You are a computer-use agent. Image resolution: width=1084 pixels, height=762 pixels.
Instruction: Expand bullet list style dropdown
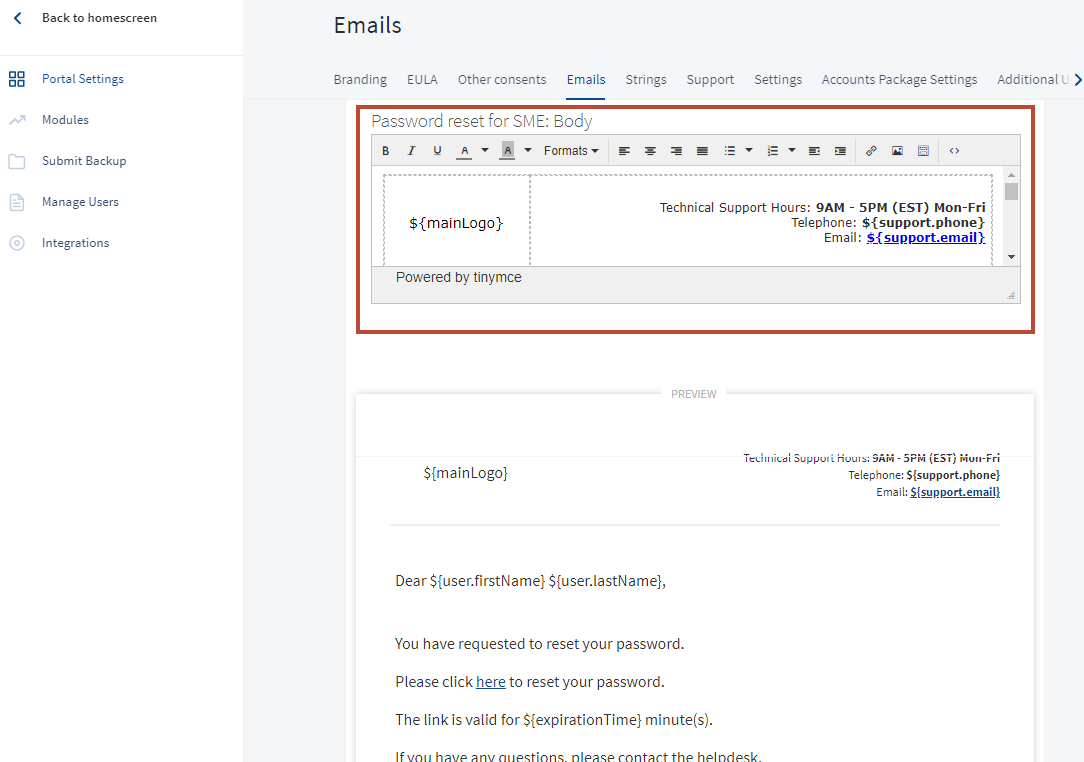(749, 150)
